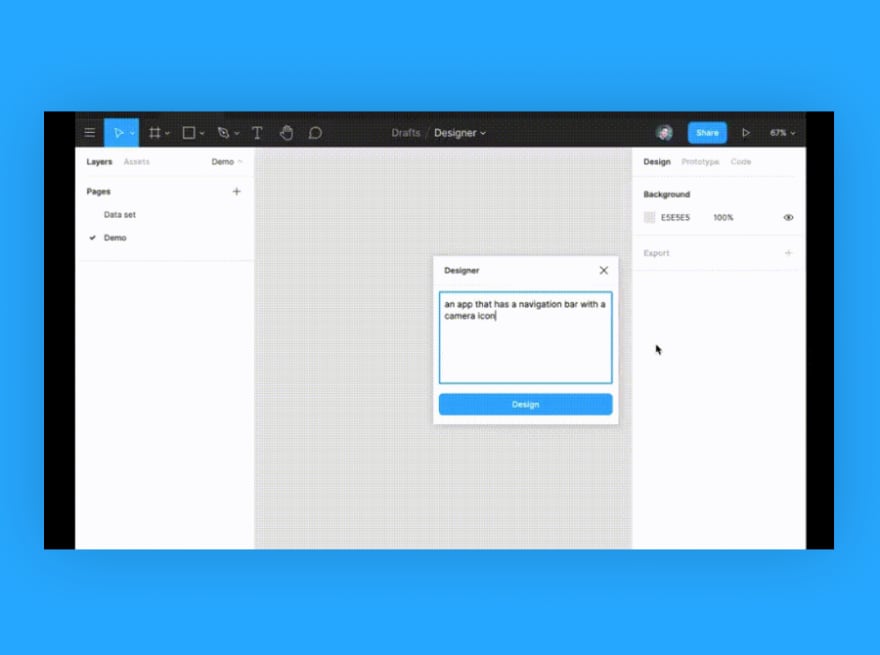
Task: Switch to the Code tab
Action: pos(740,162)
